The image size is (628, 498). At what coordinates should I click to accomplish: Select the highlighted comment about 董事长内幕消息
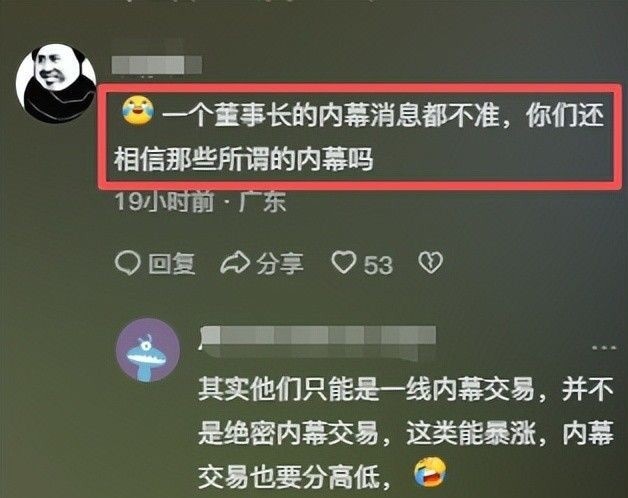[x=359, y=137]
